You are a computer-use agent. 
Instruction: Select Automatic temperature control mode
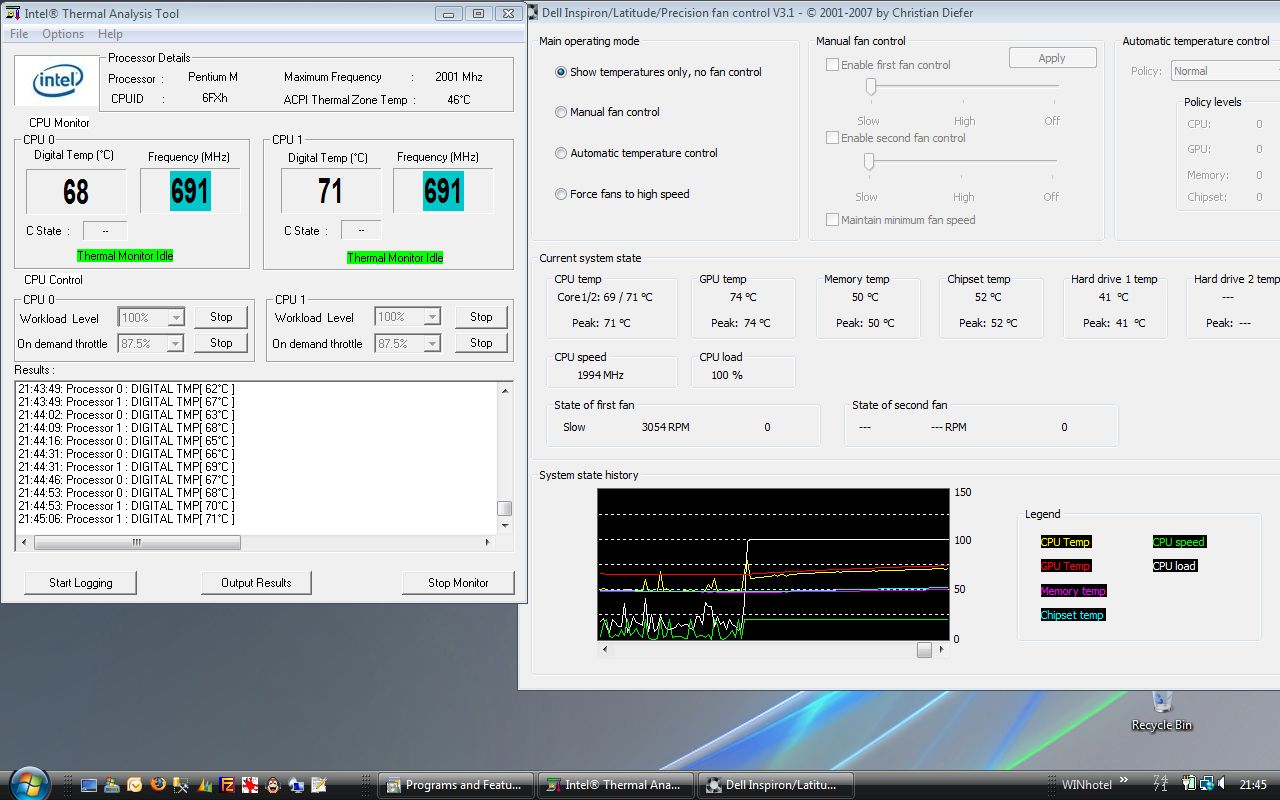click(636, 153)
